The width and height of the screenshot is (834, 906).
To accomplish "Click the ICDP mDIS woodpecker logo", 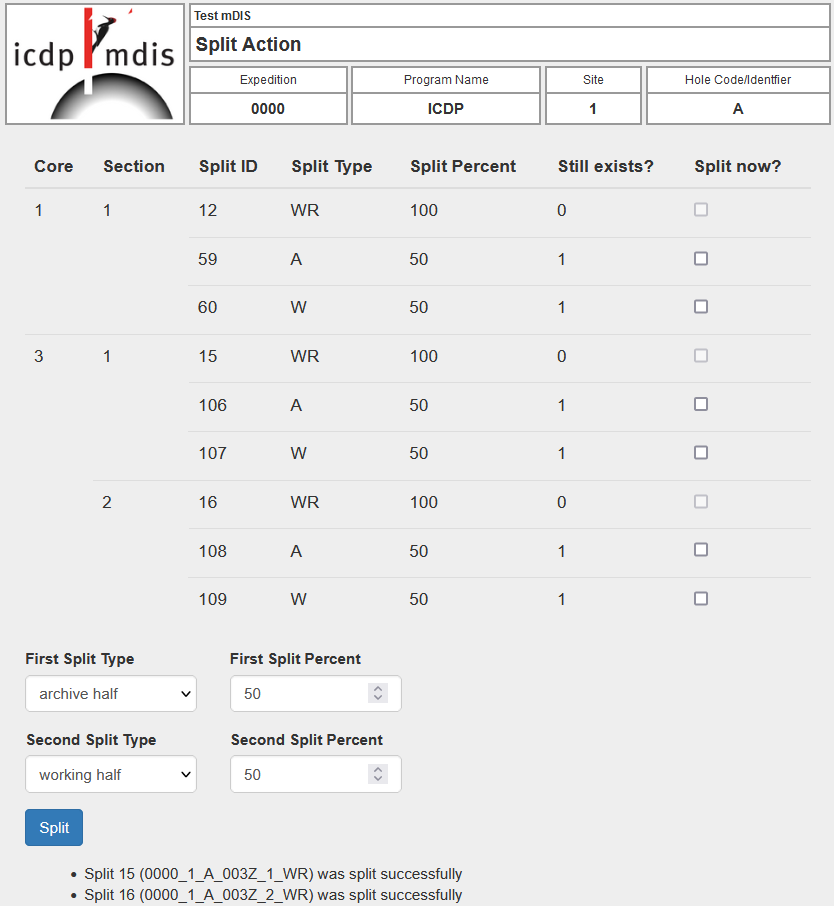I will (x=95, y=64).
